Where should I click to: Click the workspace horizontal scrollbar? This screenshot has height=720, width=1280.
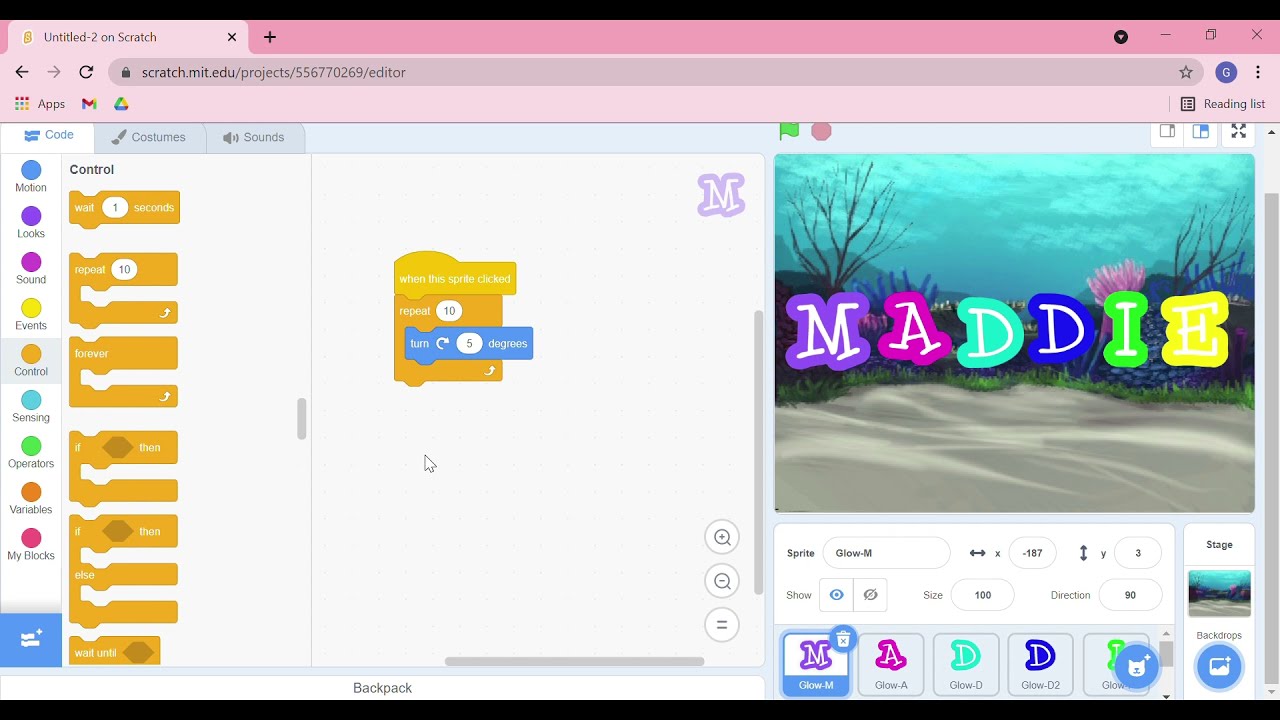coord(574,661)
